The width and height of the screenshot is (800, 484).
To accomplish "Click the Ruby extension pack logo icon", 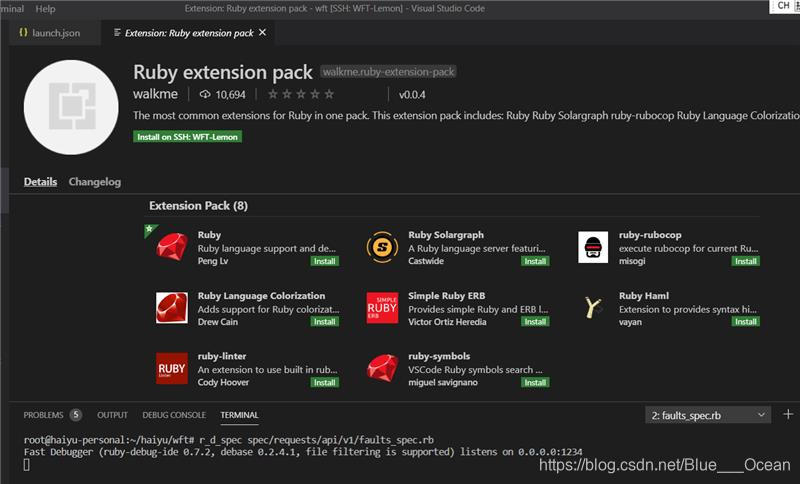I will pyautogui.click(x=71, y=107).
